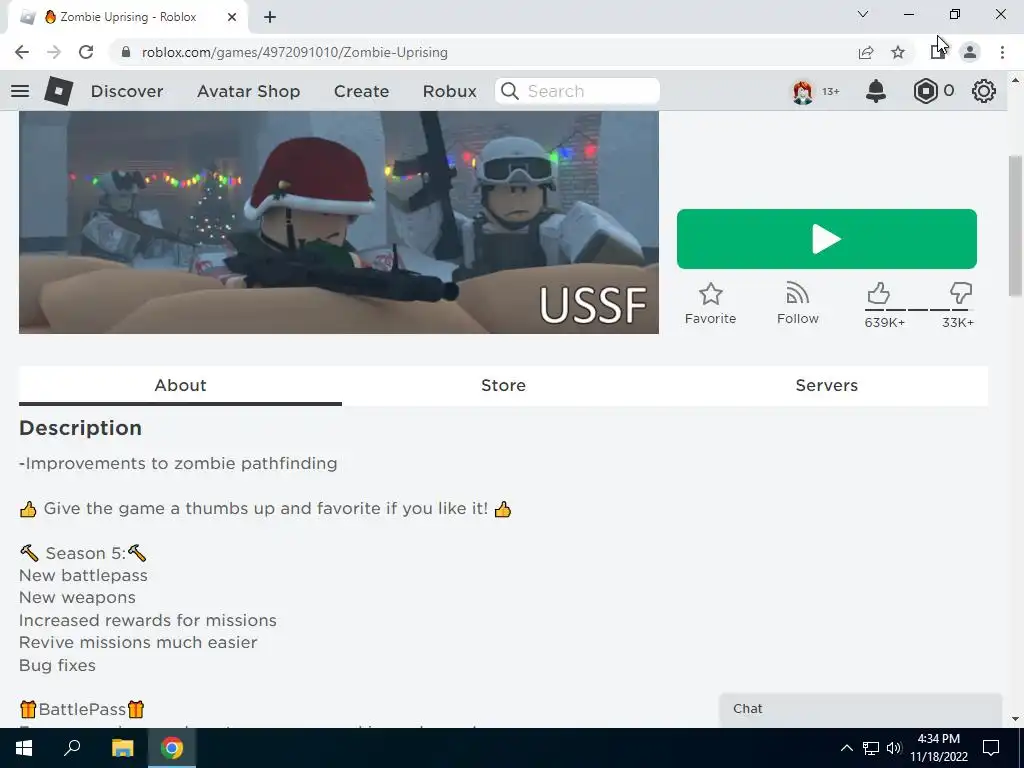Viewport: 1024px width, 768px height.
Task: Open network status tray icon
Action: (871, 748)
